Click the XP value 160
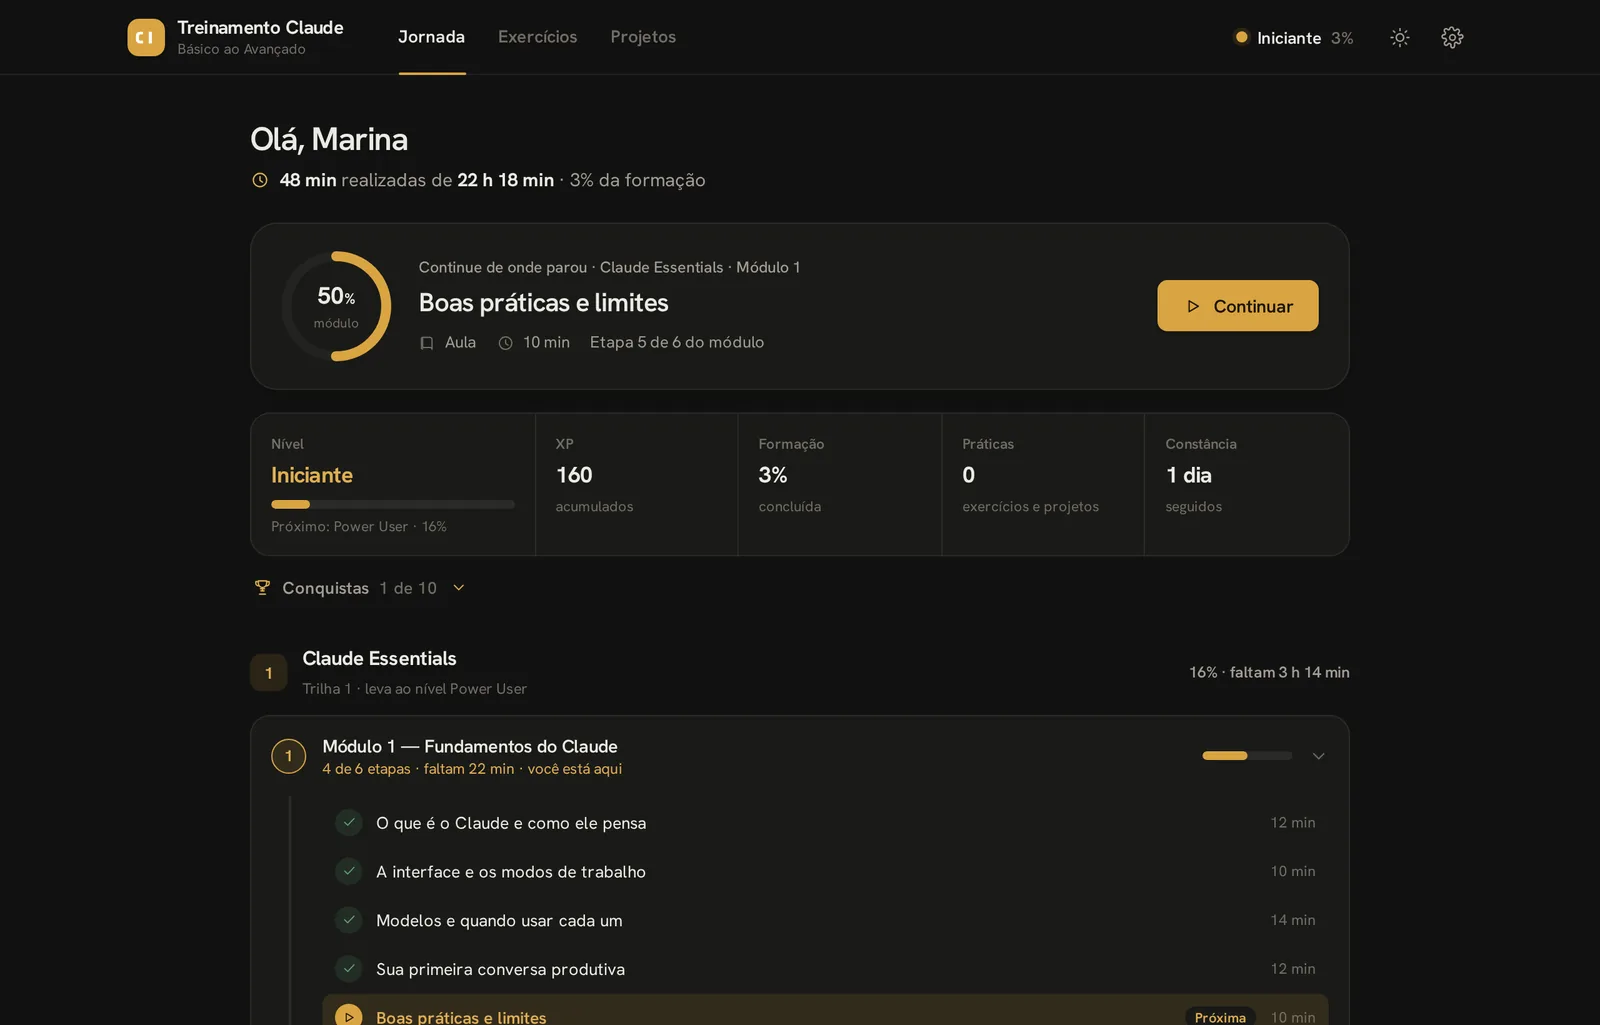Image resolution: width=1600 pixels, height=1025 pixels. click(574, 475)
